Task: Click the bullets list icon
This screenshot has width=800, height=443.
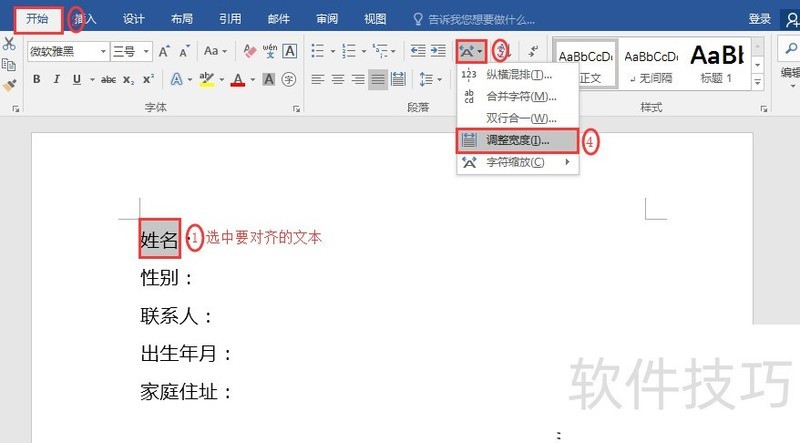Action: point(318,51)
